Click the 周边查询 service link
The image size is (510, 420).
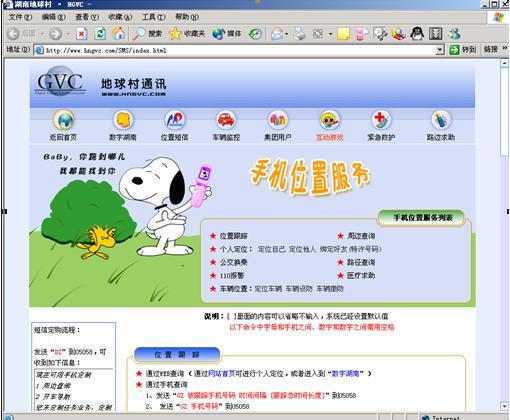[361, 236]
